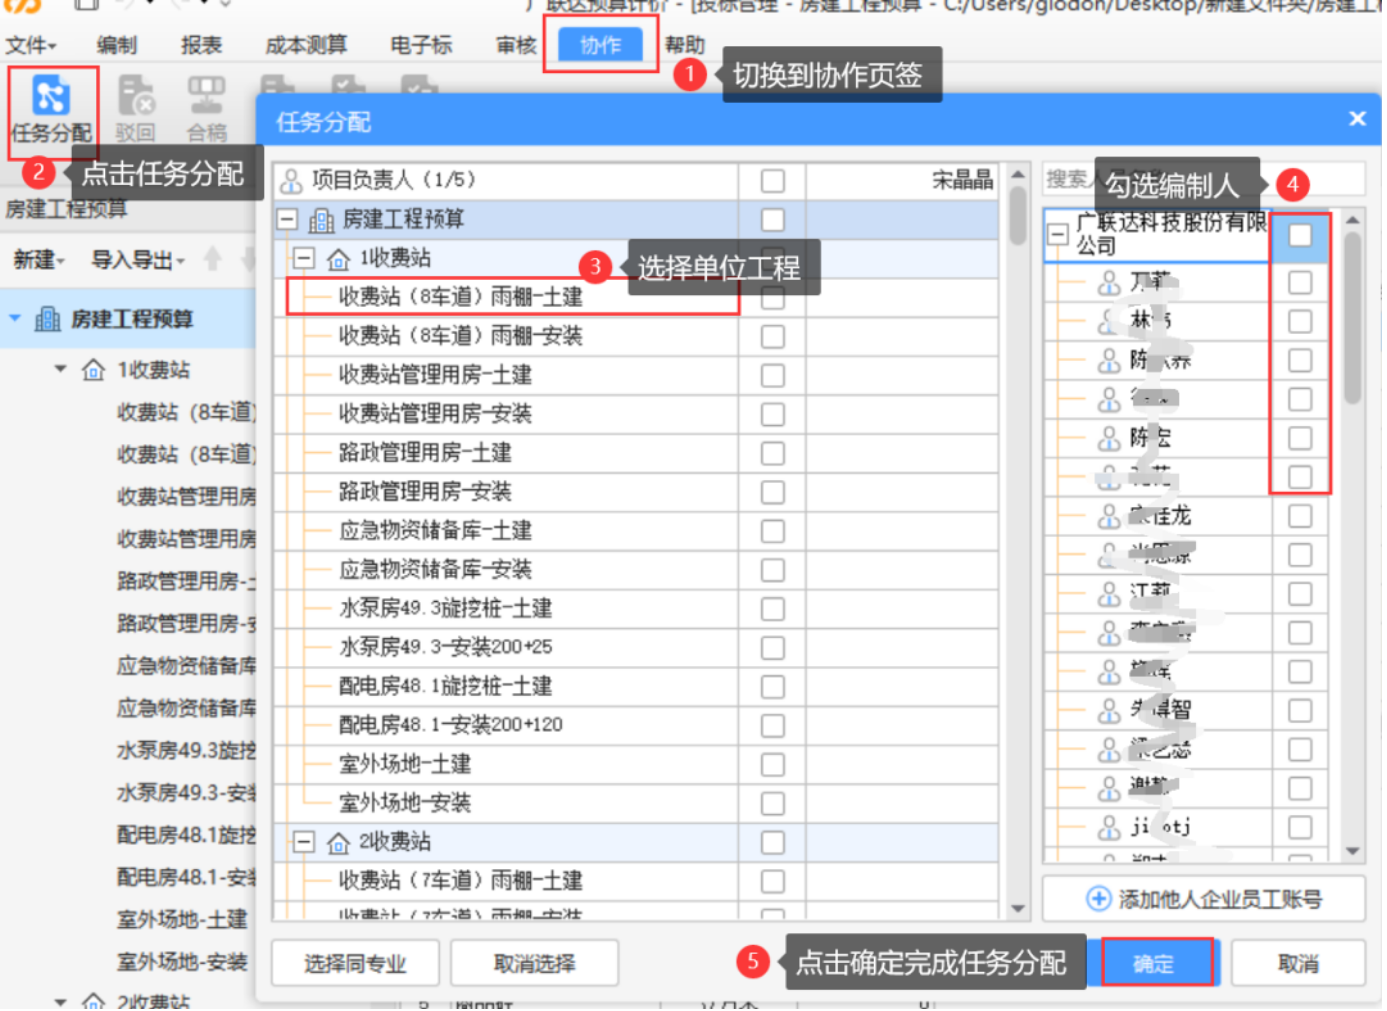Image resolution: width=1387 pixels, height=1011 pixels.
Task: Click the member list vertical scrollbar thumb
Action: pyautogui.click(x=1353, y=318)
